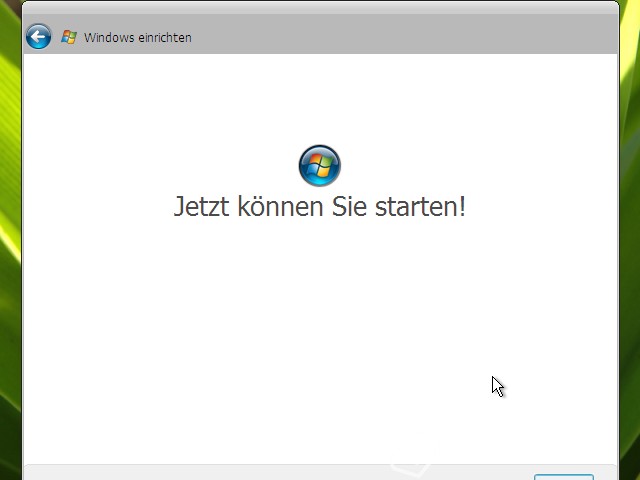Go back with the blue arrow button

(38, 37)
